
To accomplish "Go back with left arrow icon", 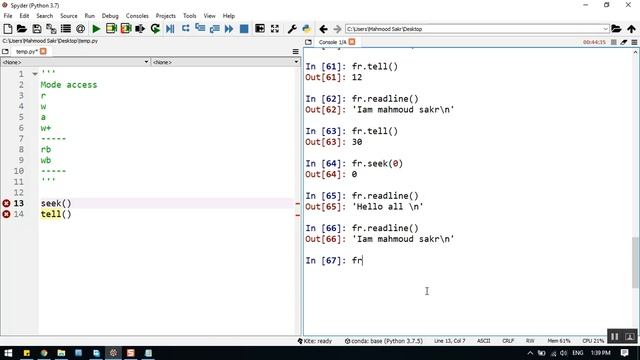I will click(323, 29).
